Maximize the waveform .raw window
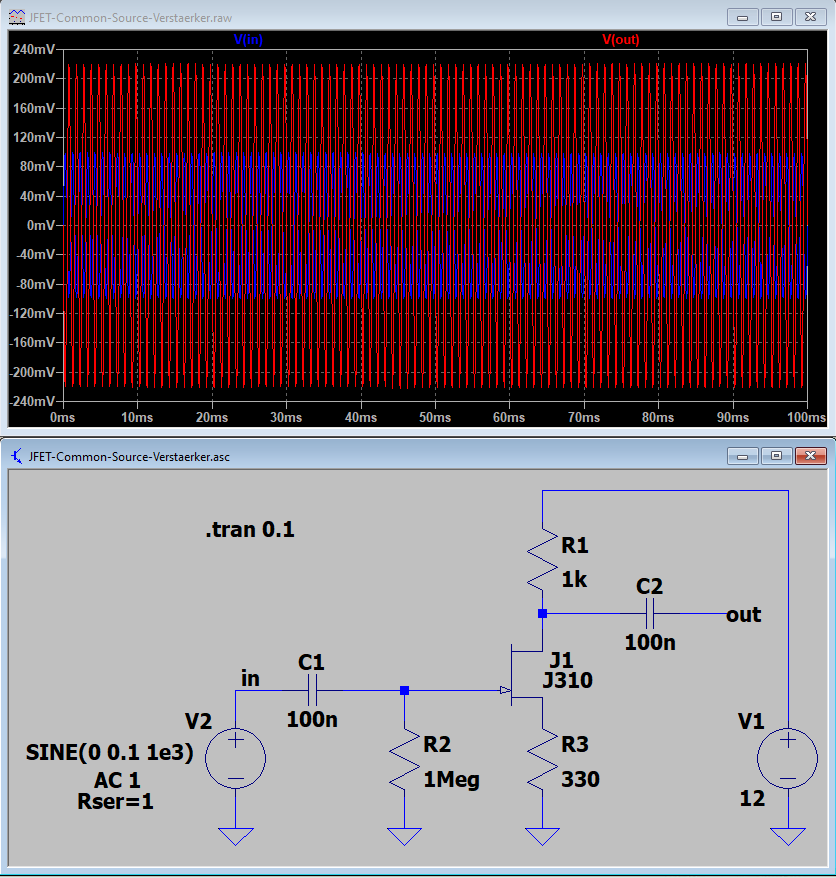Image resolution: width=836 pixels, height=878 pixels. (x=776, y=17)
